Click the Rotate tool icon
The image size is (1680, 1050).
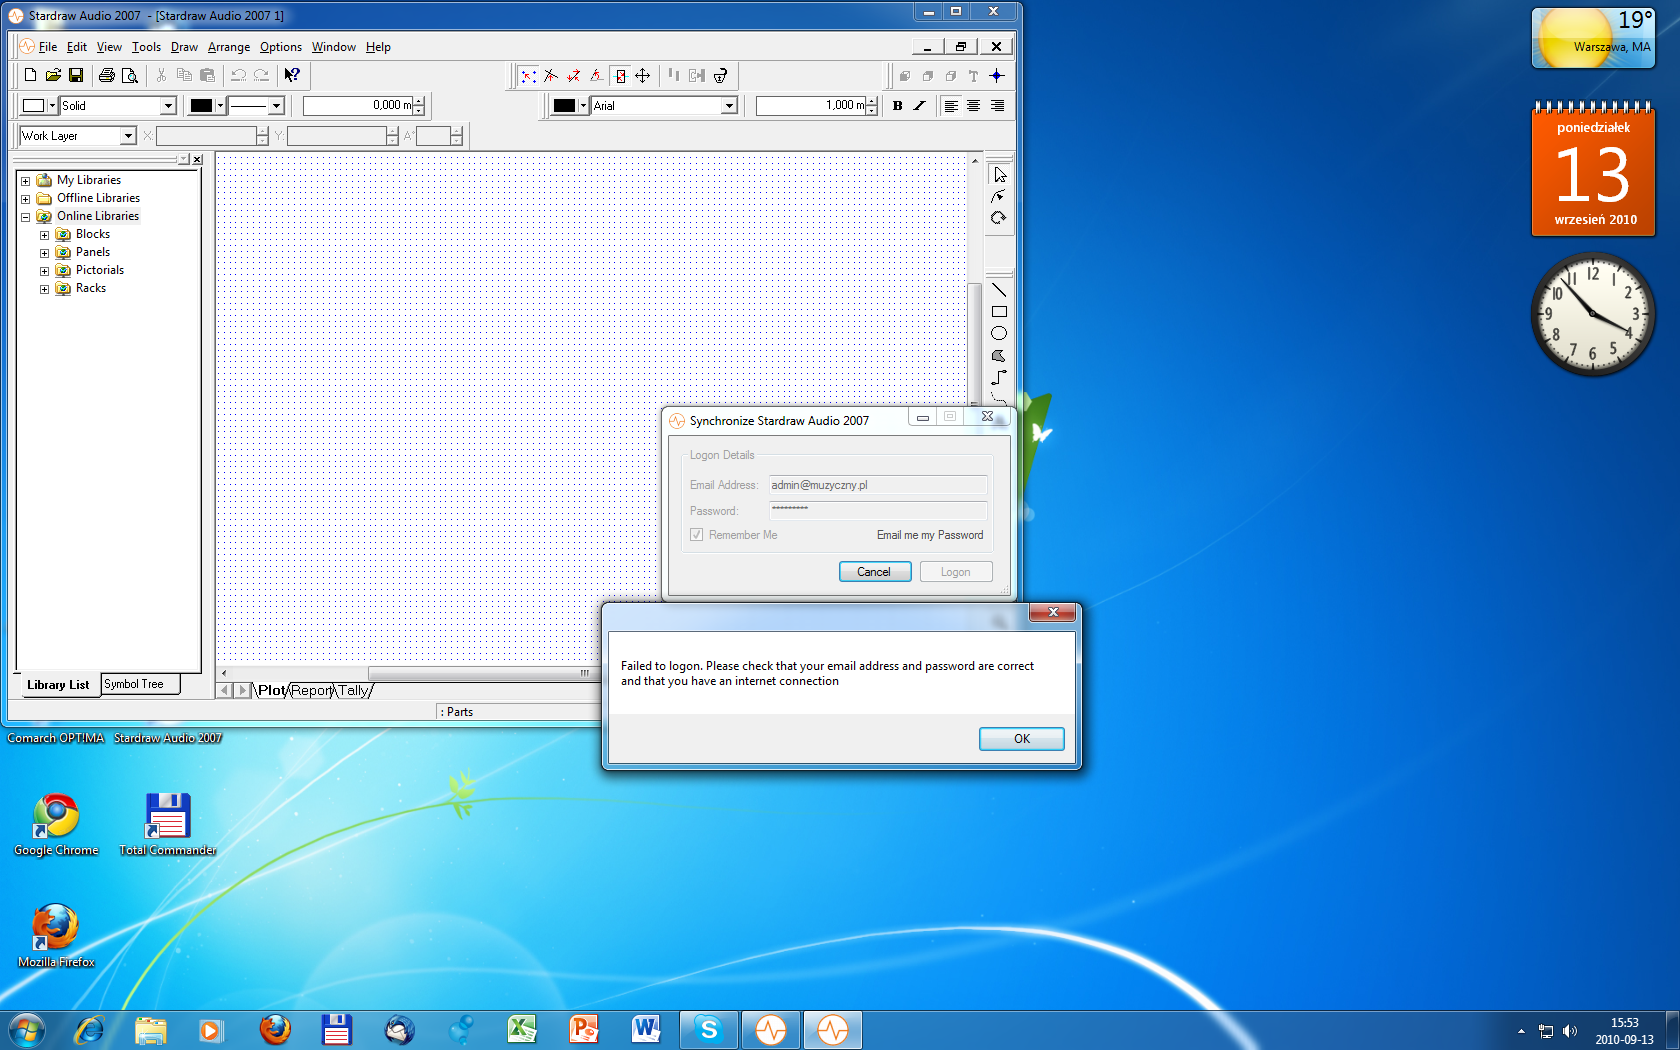pos(998,218)
